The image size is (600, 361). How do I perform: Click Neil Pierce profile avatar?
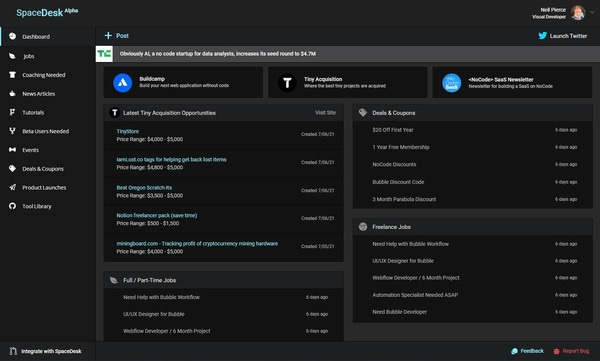(x=578, y=13)
